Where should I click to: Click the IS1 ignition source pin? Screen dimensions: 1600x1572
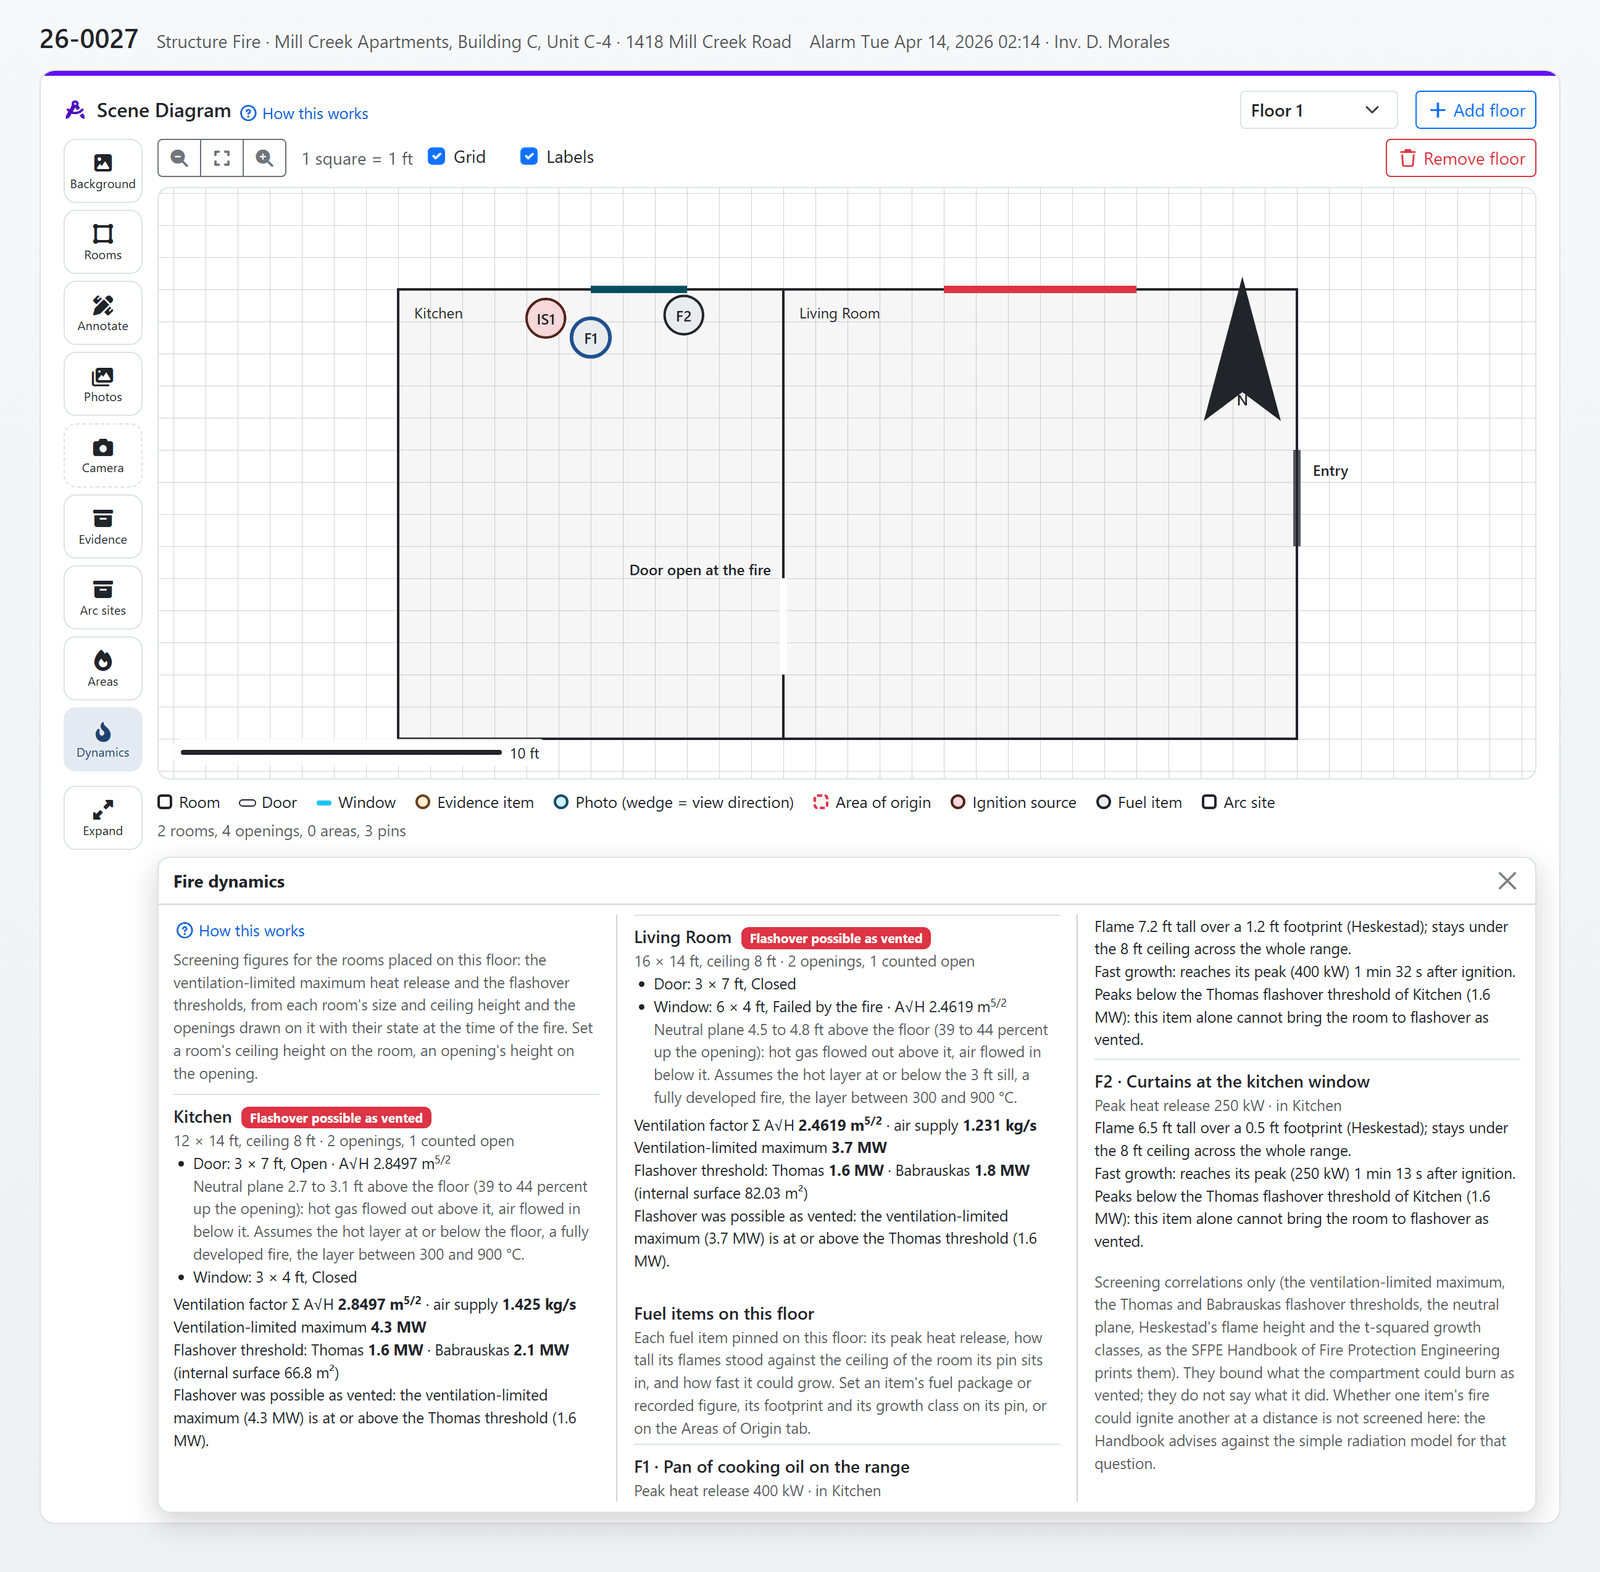pos(546,319)
